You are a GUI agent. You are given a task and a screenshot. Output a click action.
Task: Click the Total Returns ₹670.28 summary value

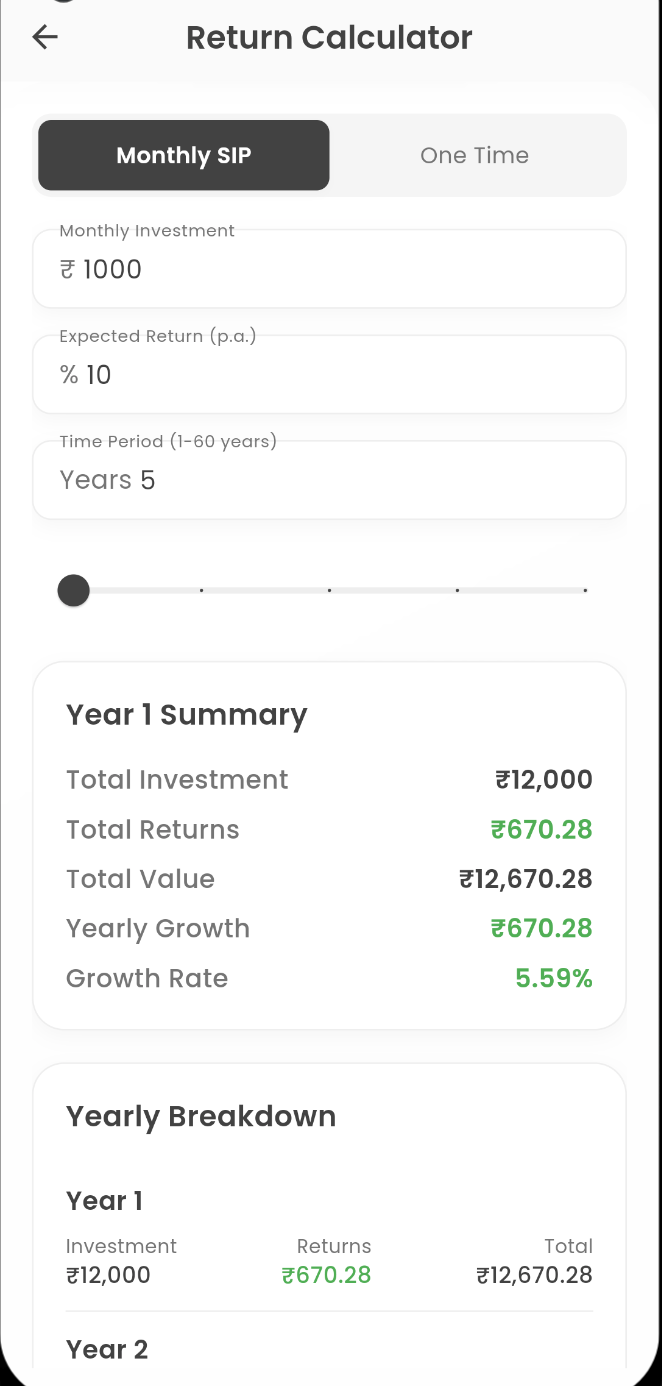542,830
